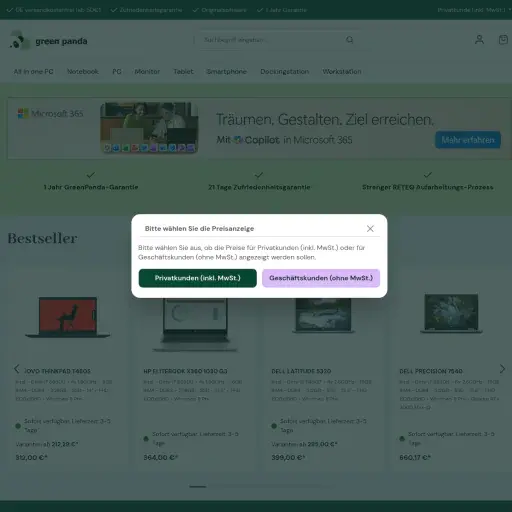This screenshot has width=512, height=512.
Task: Open Dell Precision 7540 product image
Action: click(x=451, y=314)
